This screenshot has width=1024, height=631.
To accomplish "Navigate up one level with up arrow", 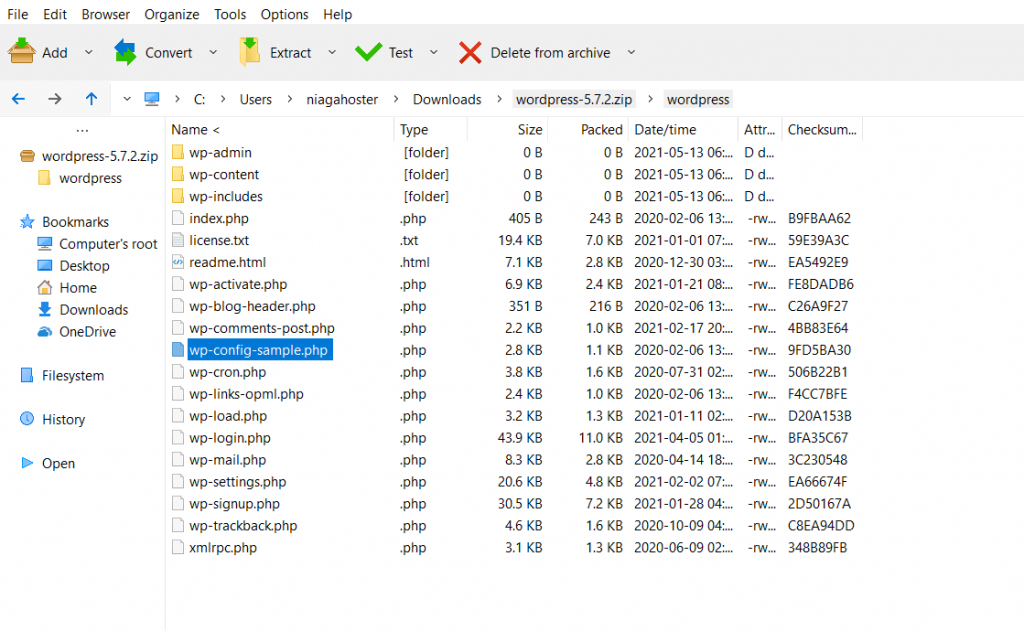I will pos(91,99).
